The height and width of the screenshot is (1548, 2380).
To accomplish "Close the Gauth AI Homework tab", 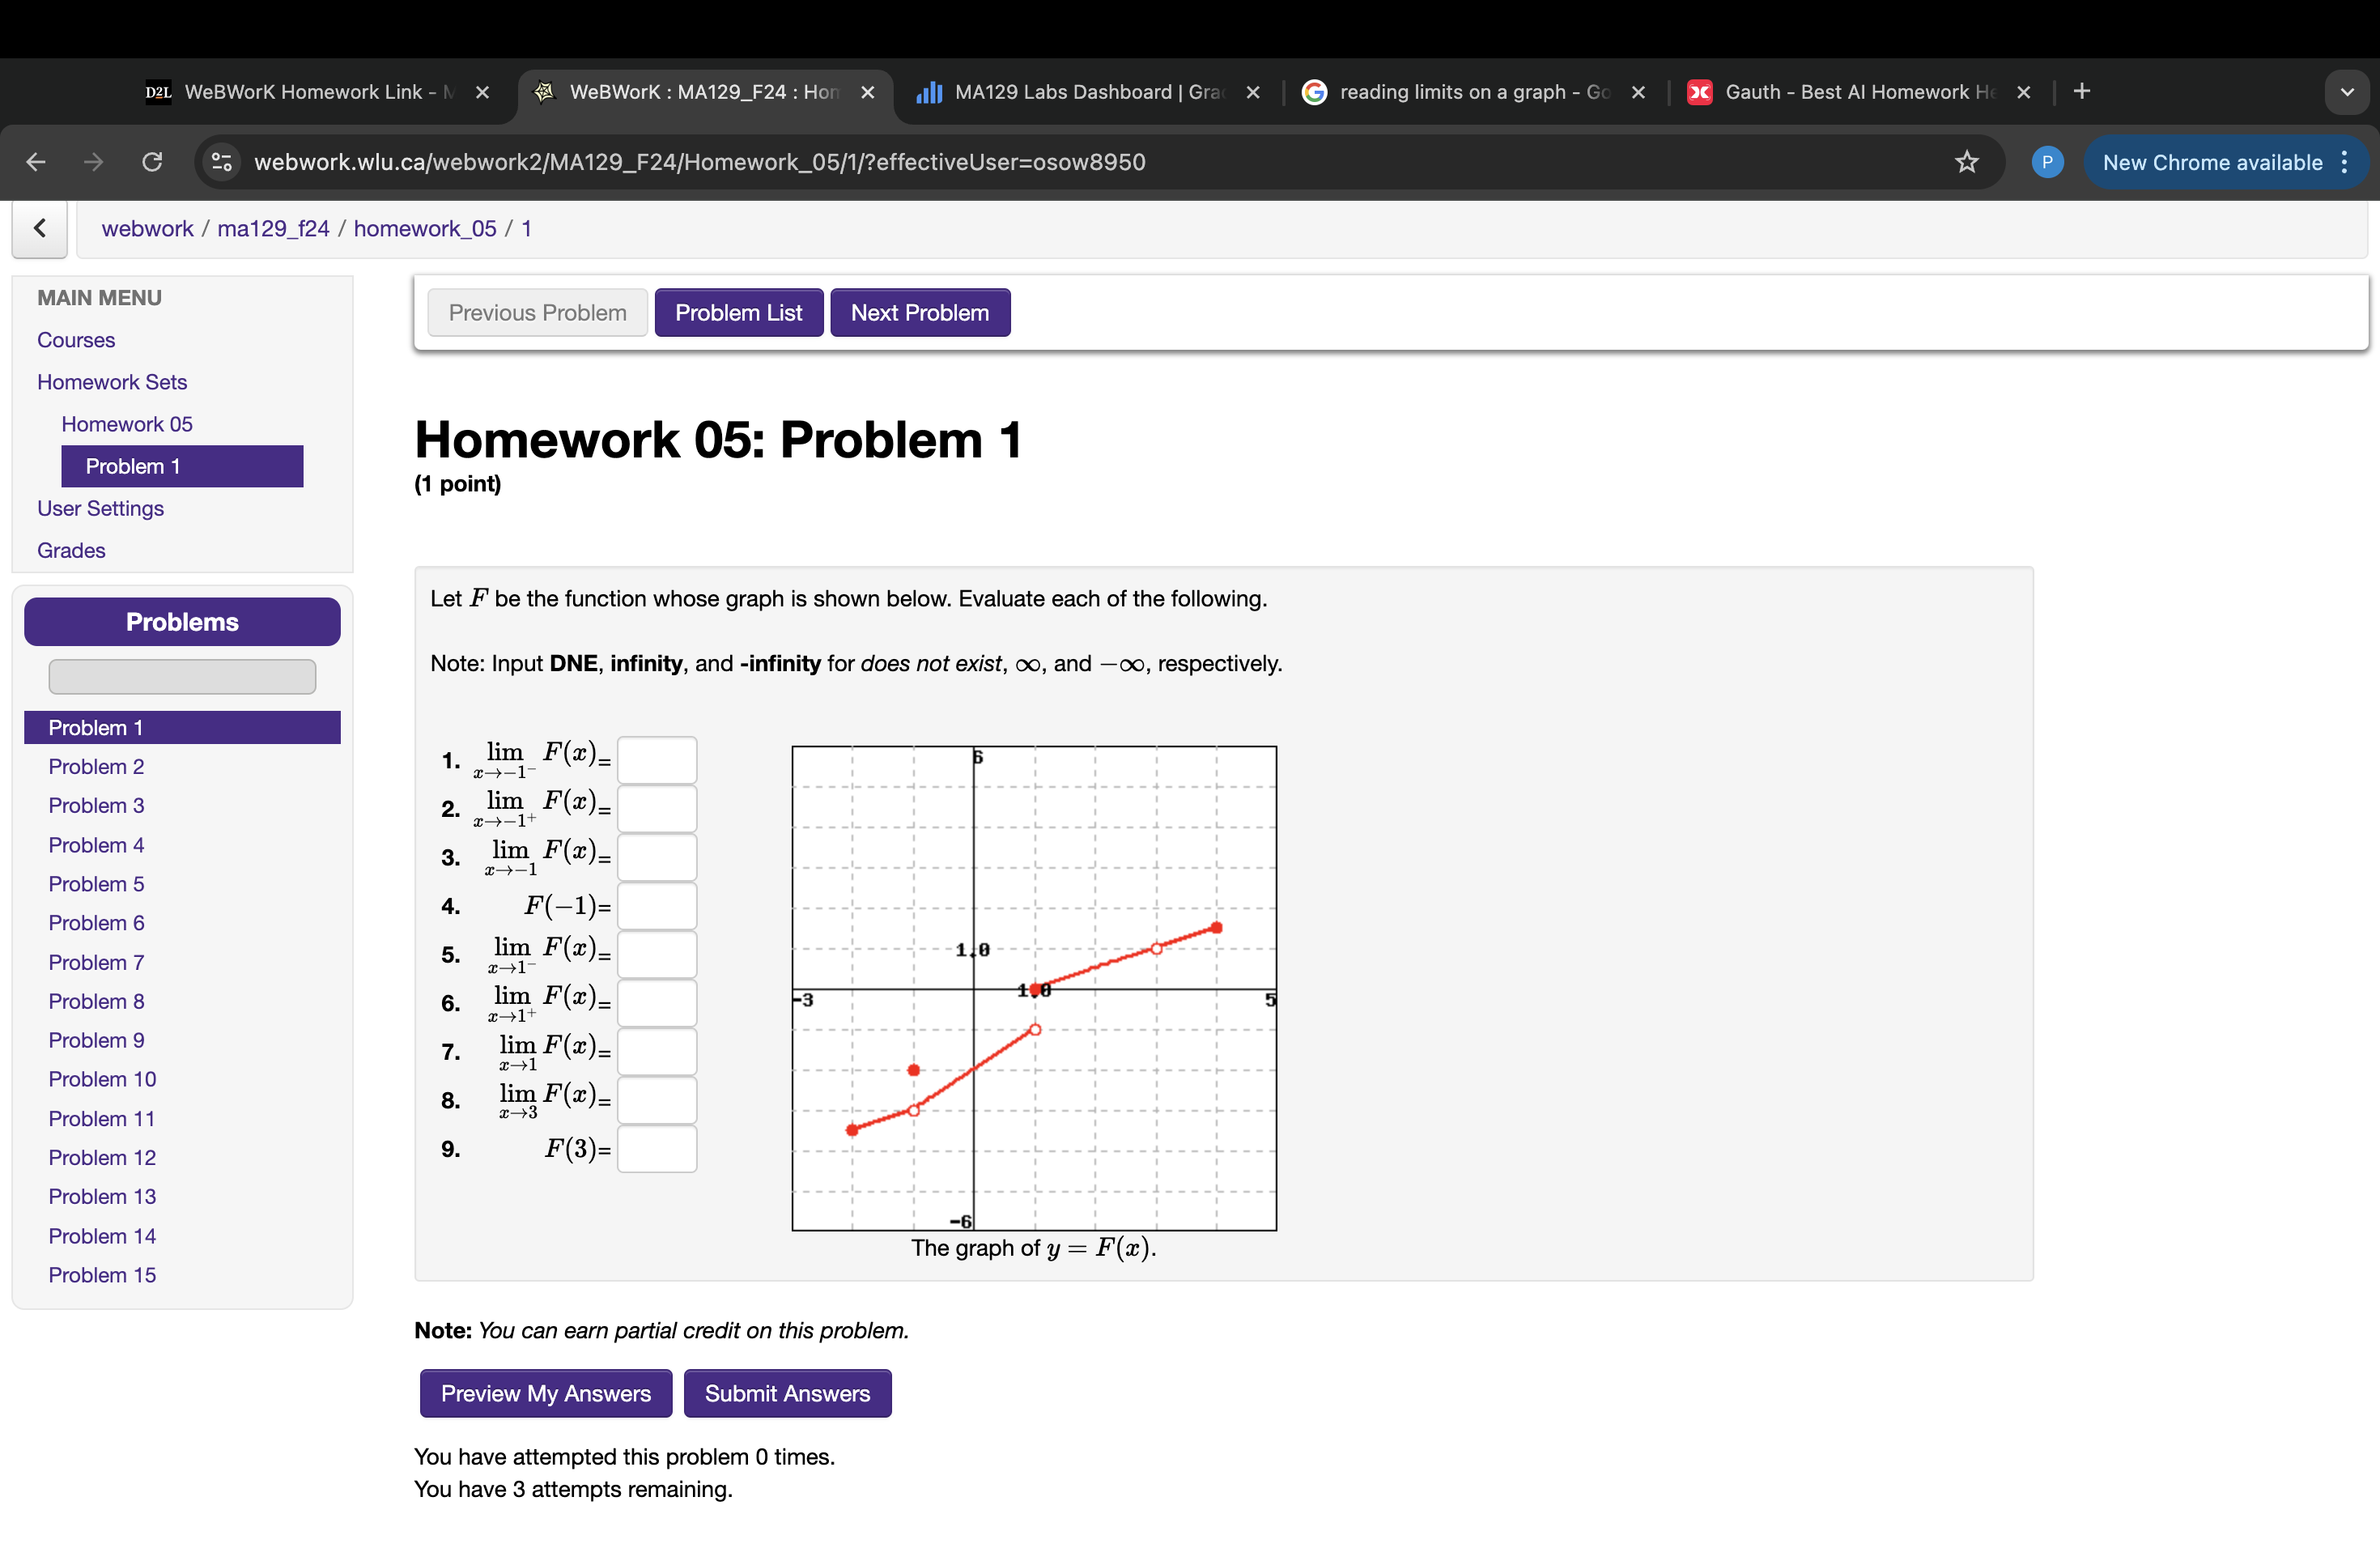I will click(x=2024, y=92).
